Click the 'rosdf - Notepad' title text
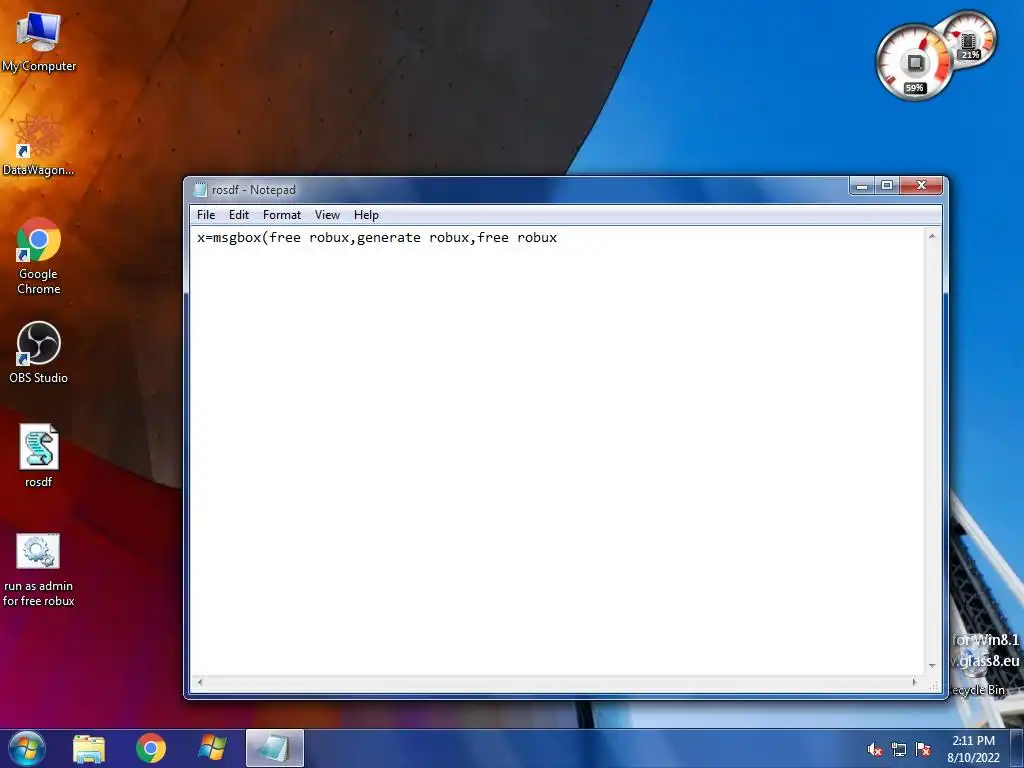 click(x=253, y=190)
